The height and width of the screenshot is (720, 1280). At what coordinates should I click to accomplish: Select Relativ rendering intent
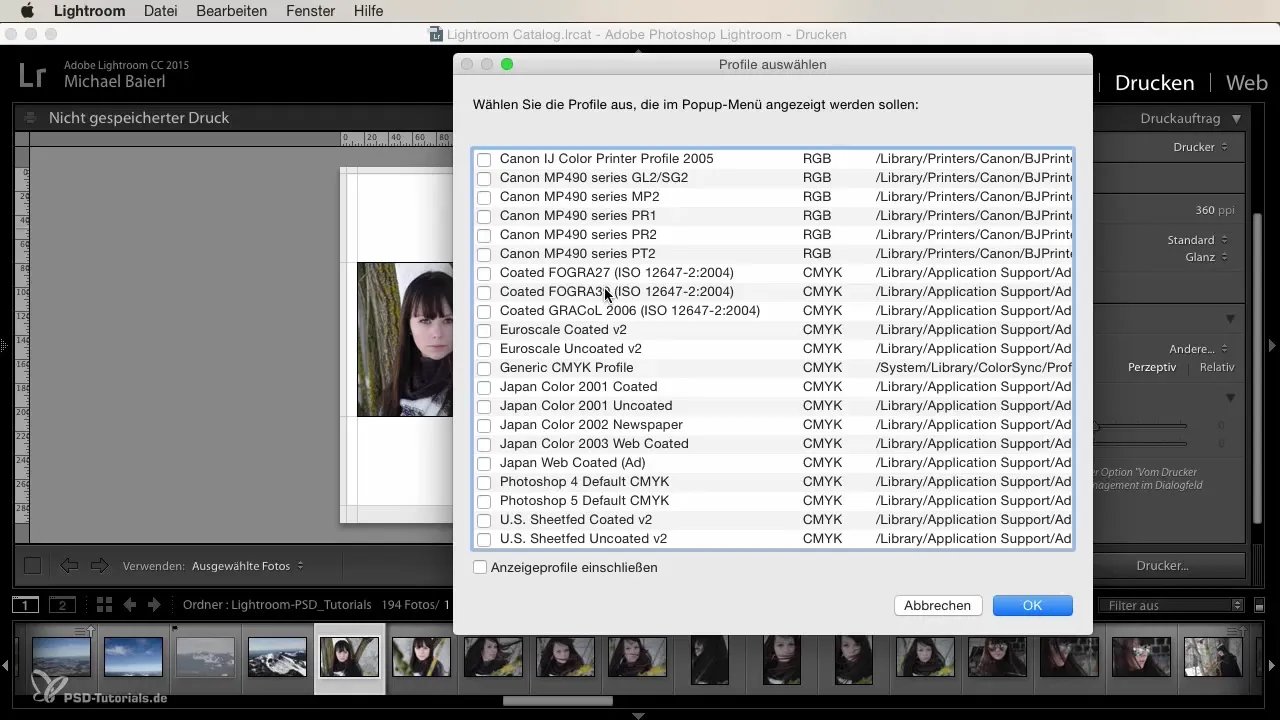click(1217, 367)
